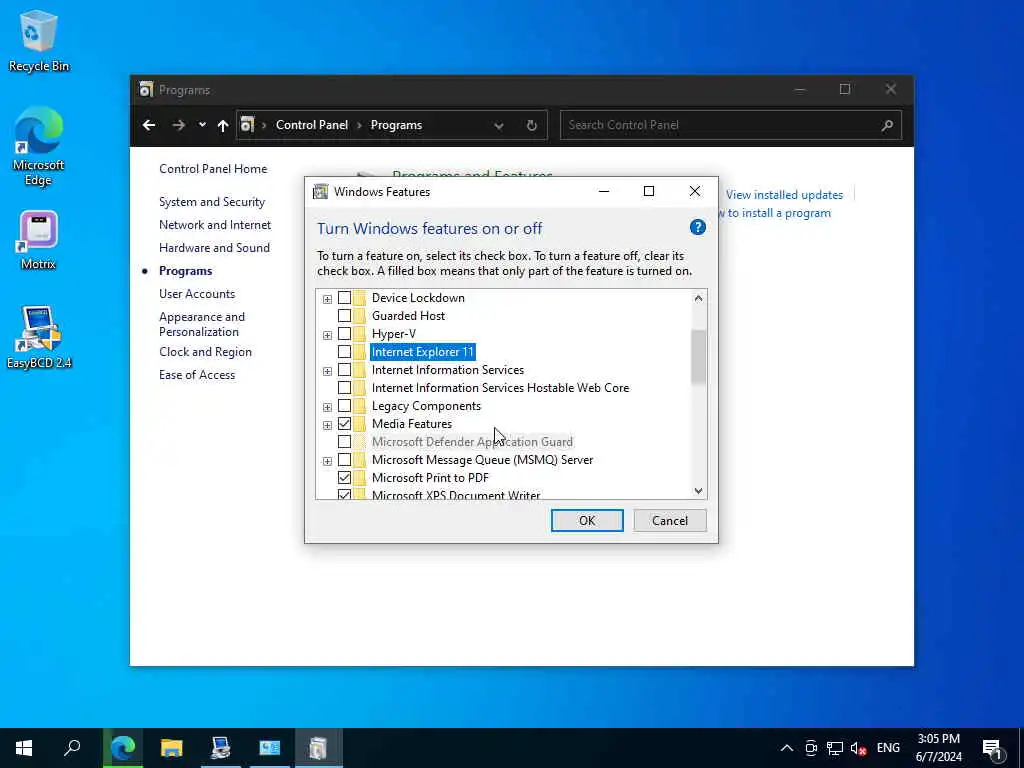Expand Internet Information Services node

(327, 371)
